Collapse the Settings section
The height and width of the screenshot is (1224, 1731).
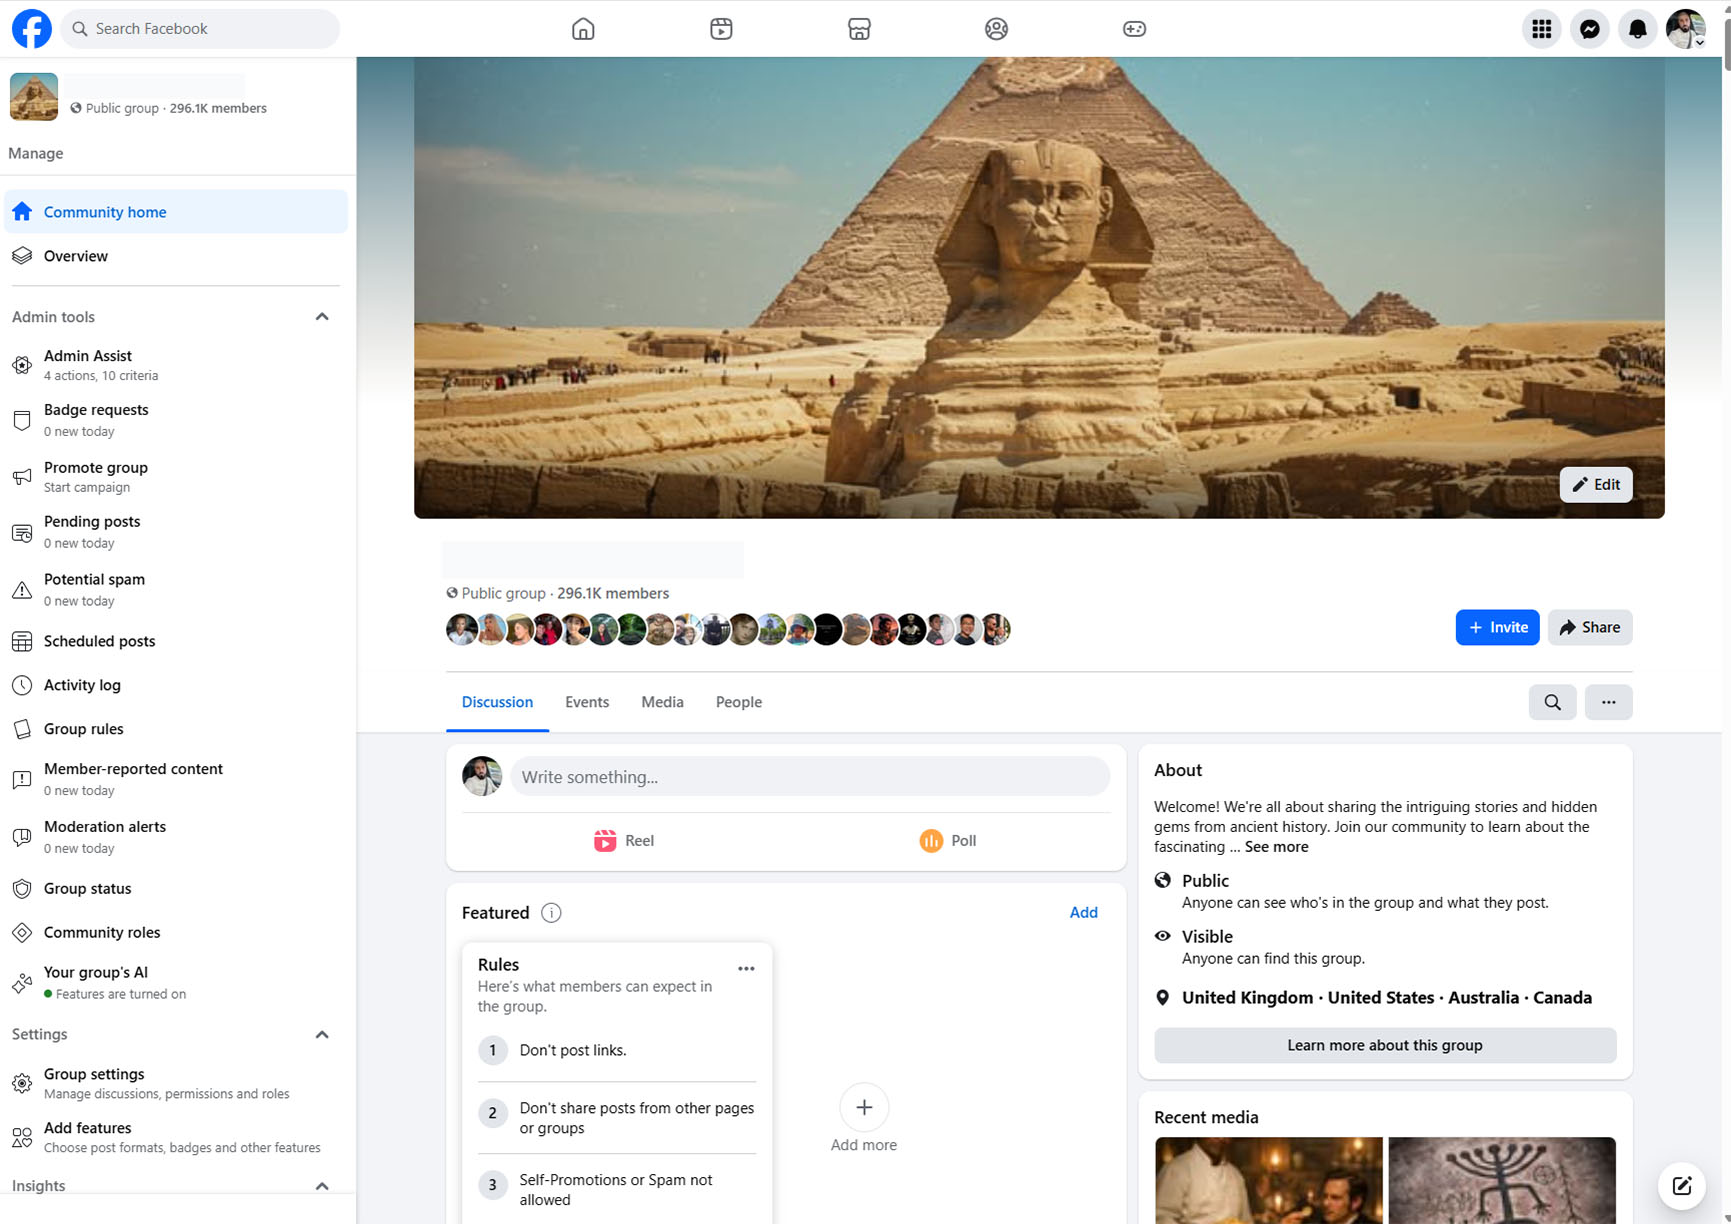click(x=322, y=1035)
